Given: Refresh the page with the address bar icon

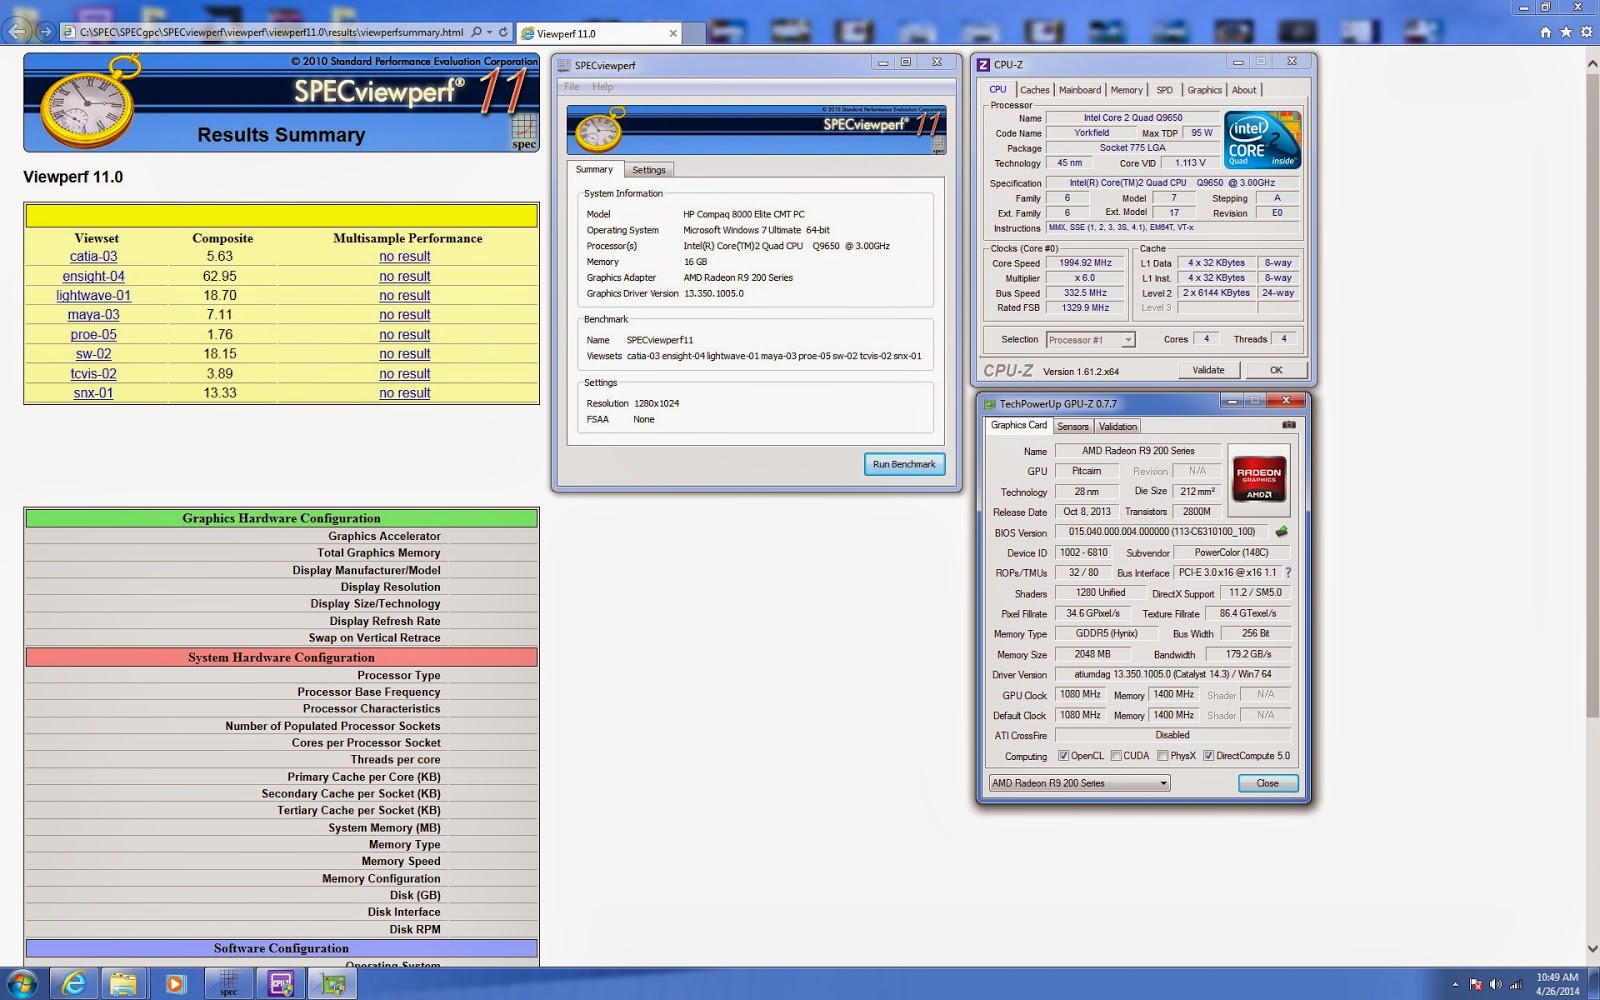Looking at the screenshot, I should tap(504, 32).
